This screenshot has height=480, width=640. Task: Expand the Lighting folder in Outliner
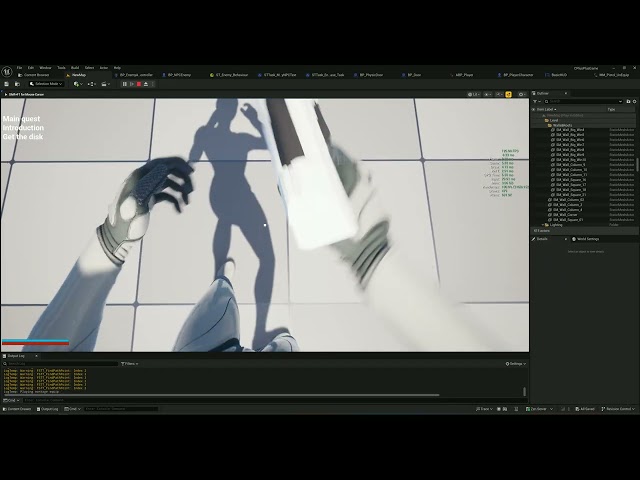543,225
